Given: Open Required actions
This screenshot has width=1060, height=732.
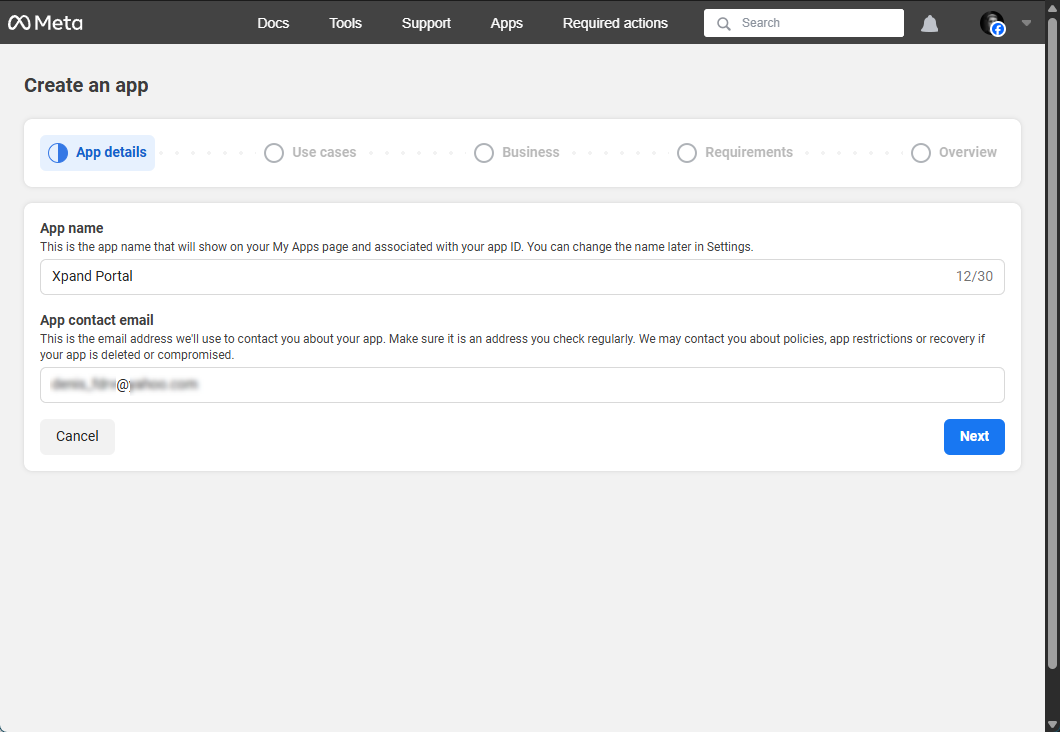Looking at the screenshot, I should [615, 23].
